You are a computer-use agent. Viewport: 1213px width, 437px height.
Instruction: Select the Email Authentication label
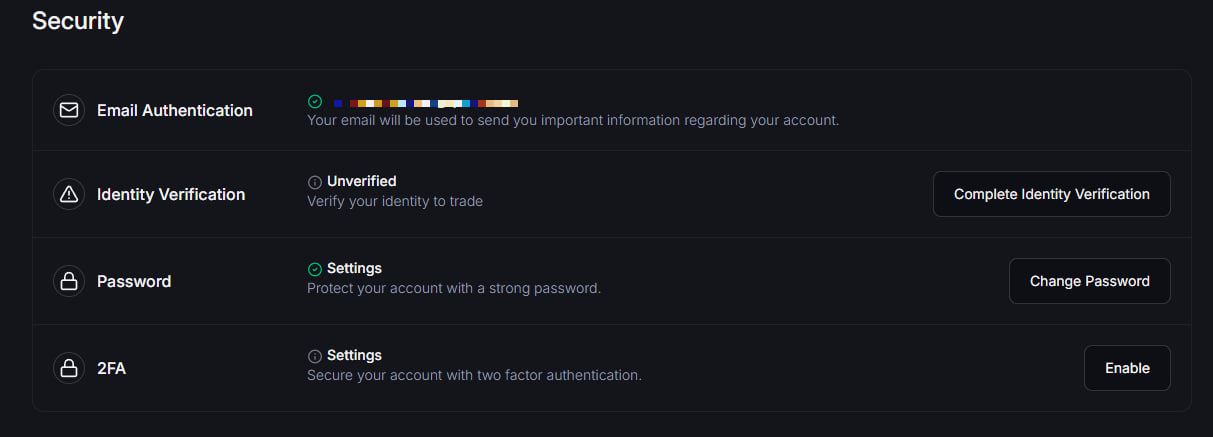(175, 110)
